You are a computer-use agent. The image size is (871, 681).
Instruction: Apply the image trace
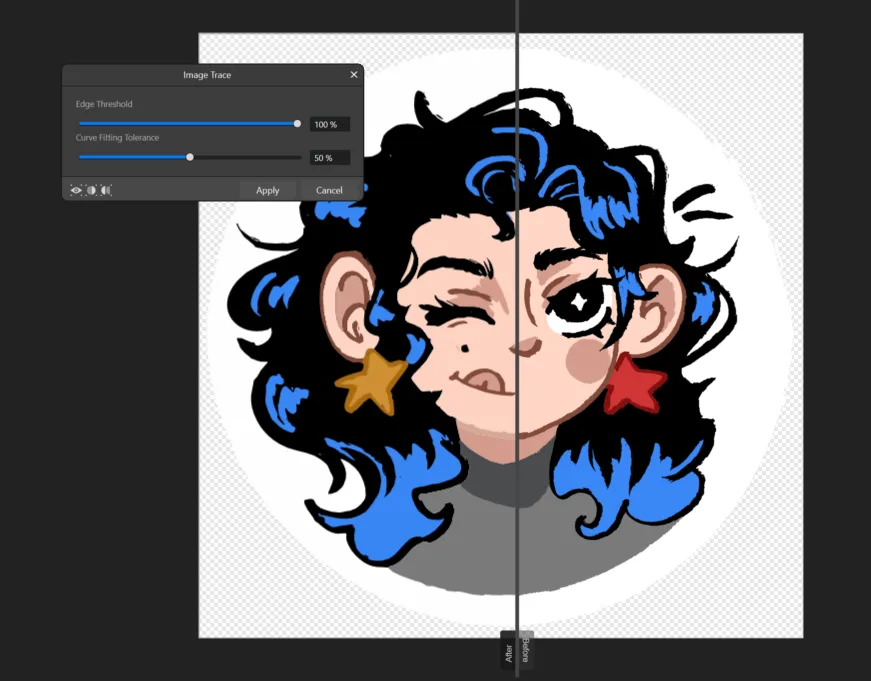coord(267,189)
